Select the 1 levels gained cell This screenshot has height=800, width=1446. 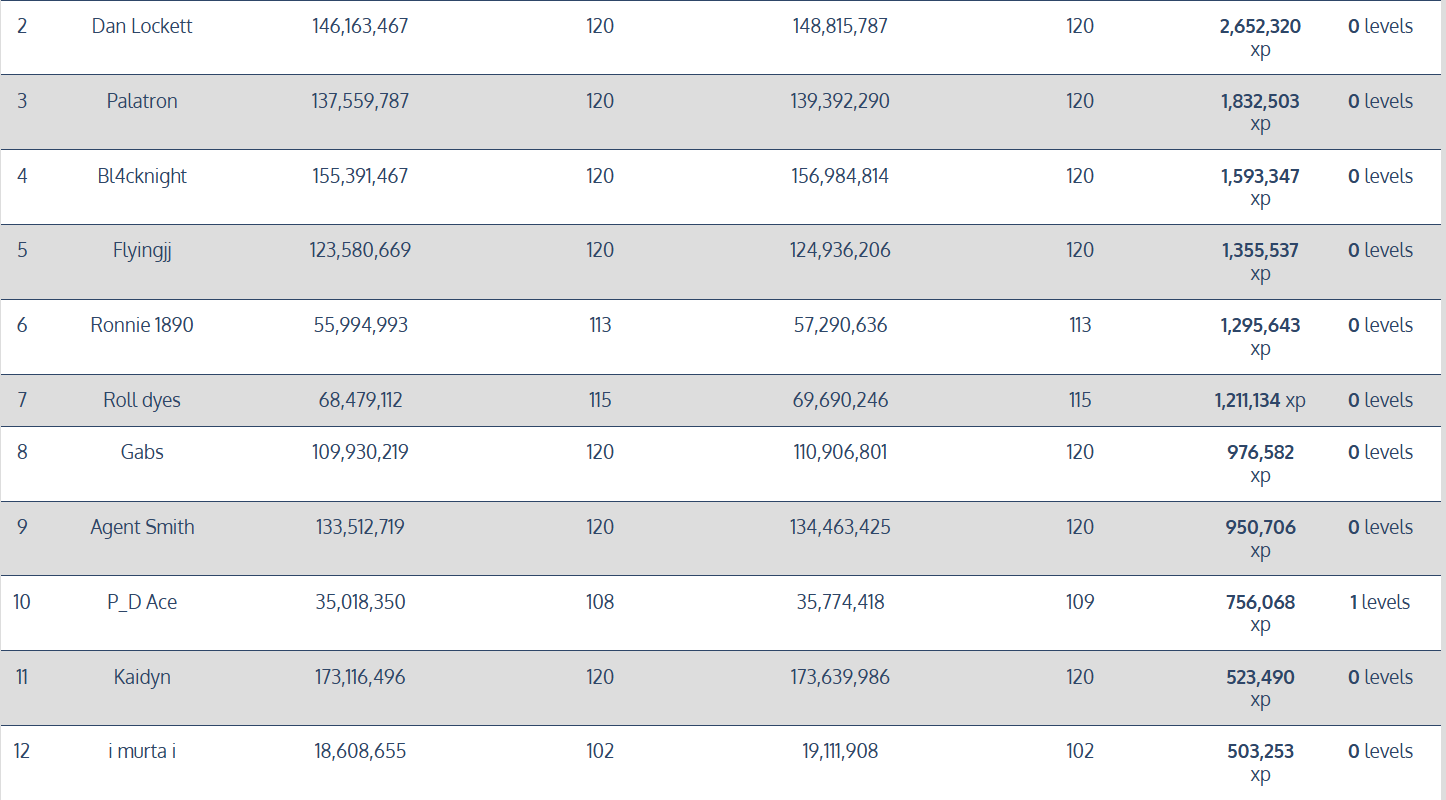pyautogui.click(x=1380, y=603)
